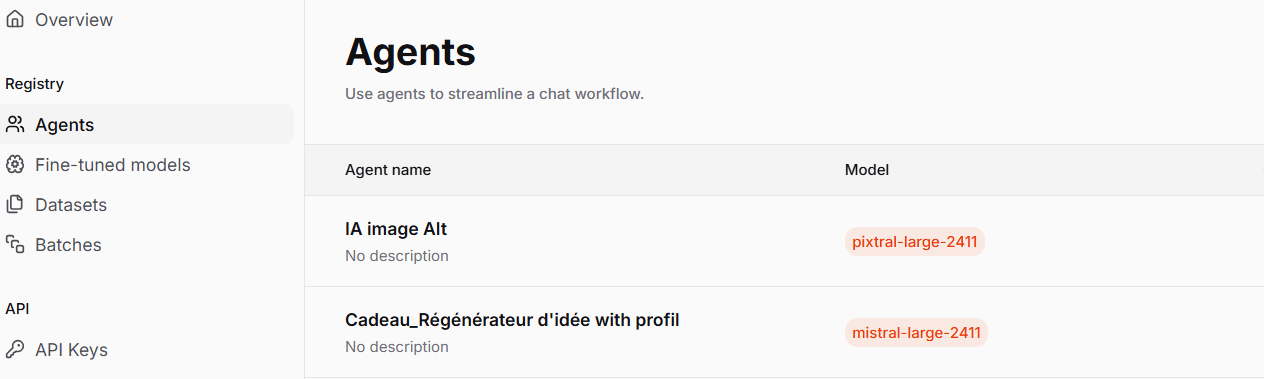Open the Overview page
Viewport: 1264px width, 379px height.
pos(147,20)
